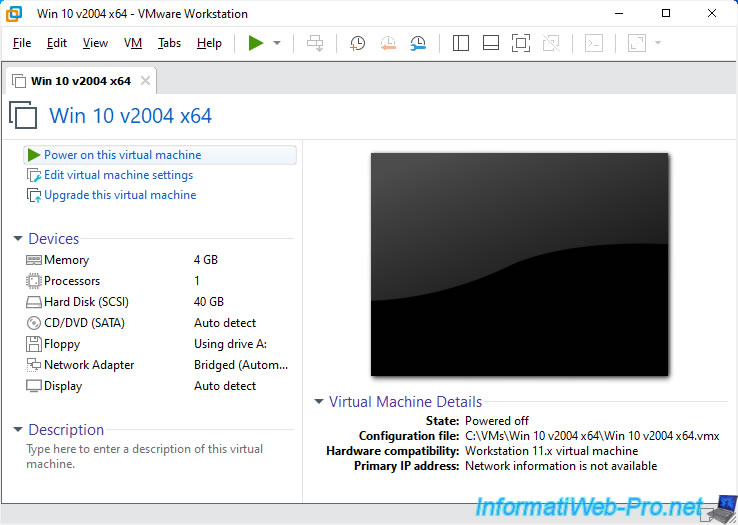738x525 pixels.
Task: Click 'Network information is not available' text
Action: pyautogui.click(x=561, y=466)
